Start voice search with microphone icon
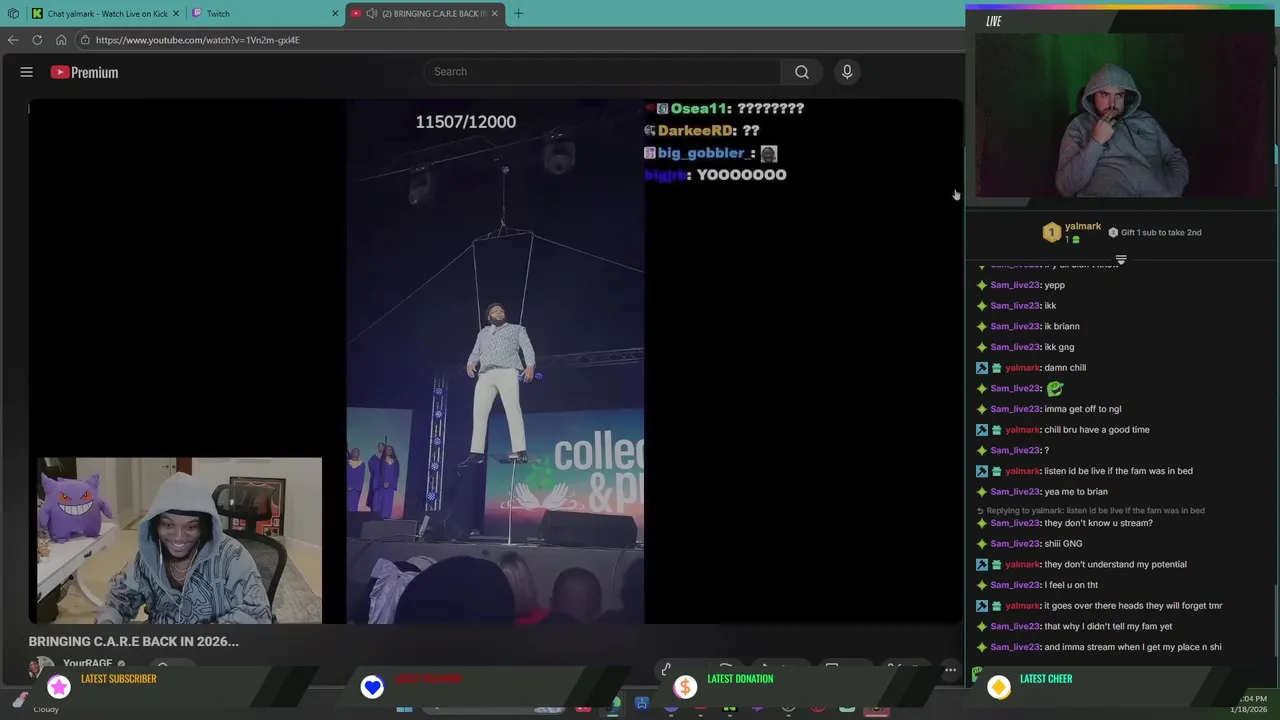This screenshot has width=1280, height=720. point(847,72)
